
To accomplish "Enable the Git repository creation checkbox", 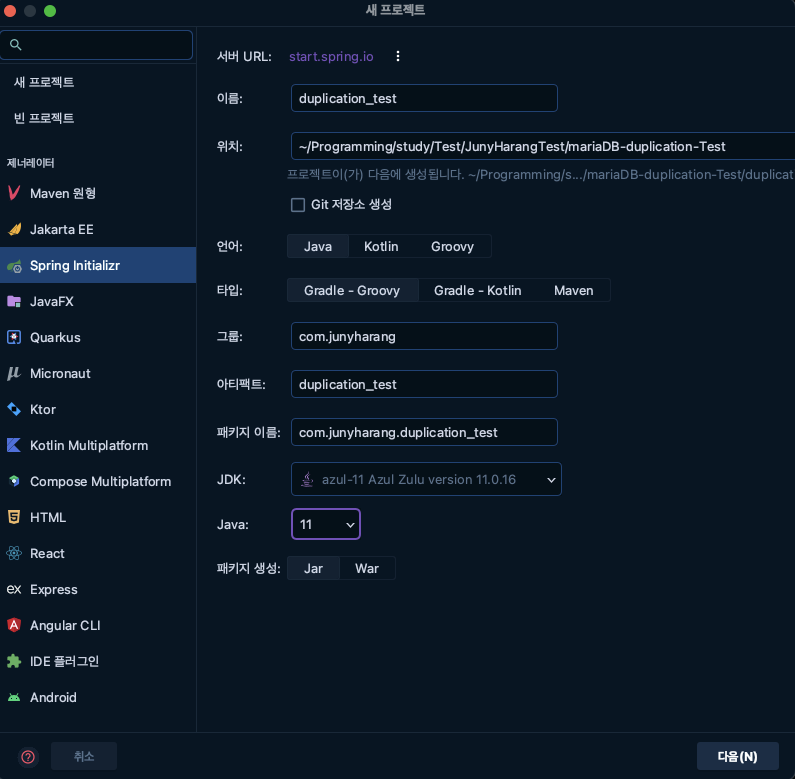I will [298, 205].
